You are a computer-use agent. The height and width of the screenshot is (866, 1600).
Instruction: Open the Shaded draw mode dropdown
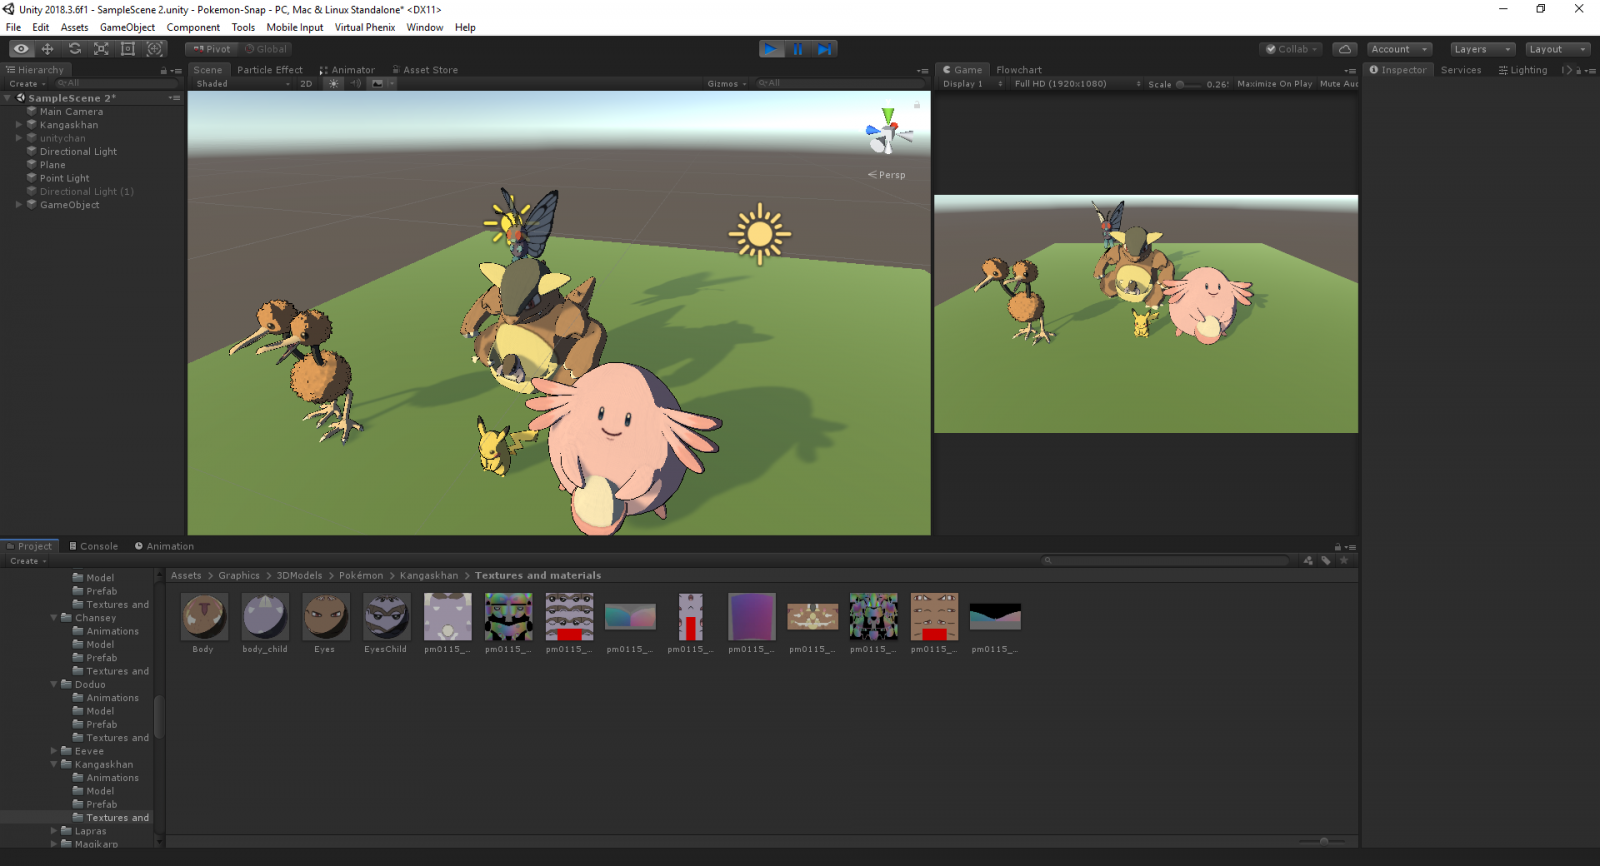point(243,84)
